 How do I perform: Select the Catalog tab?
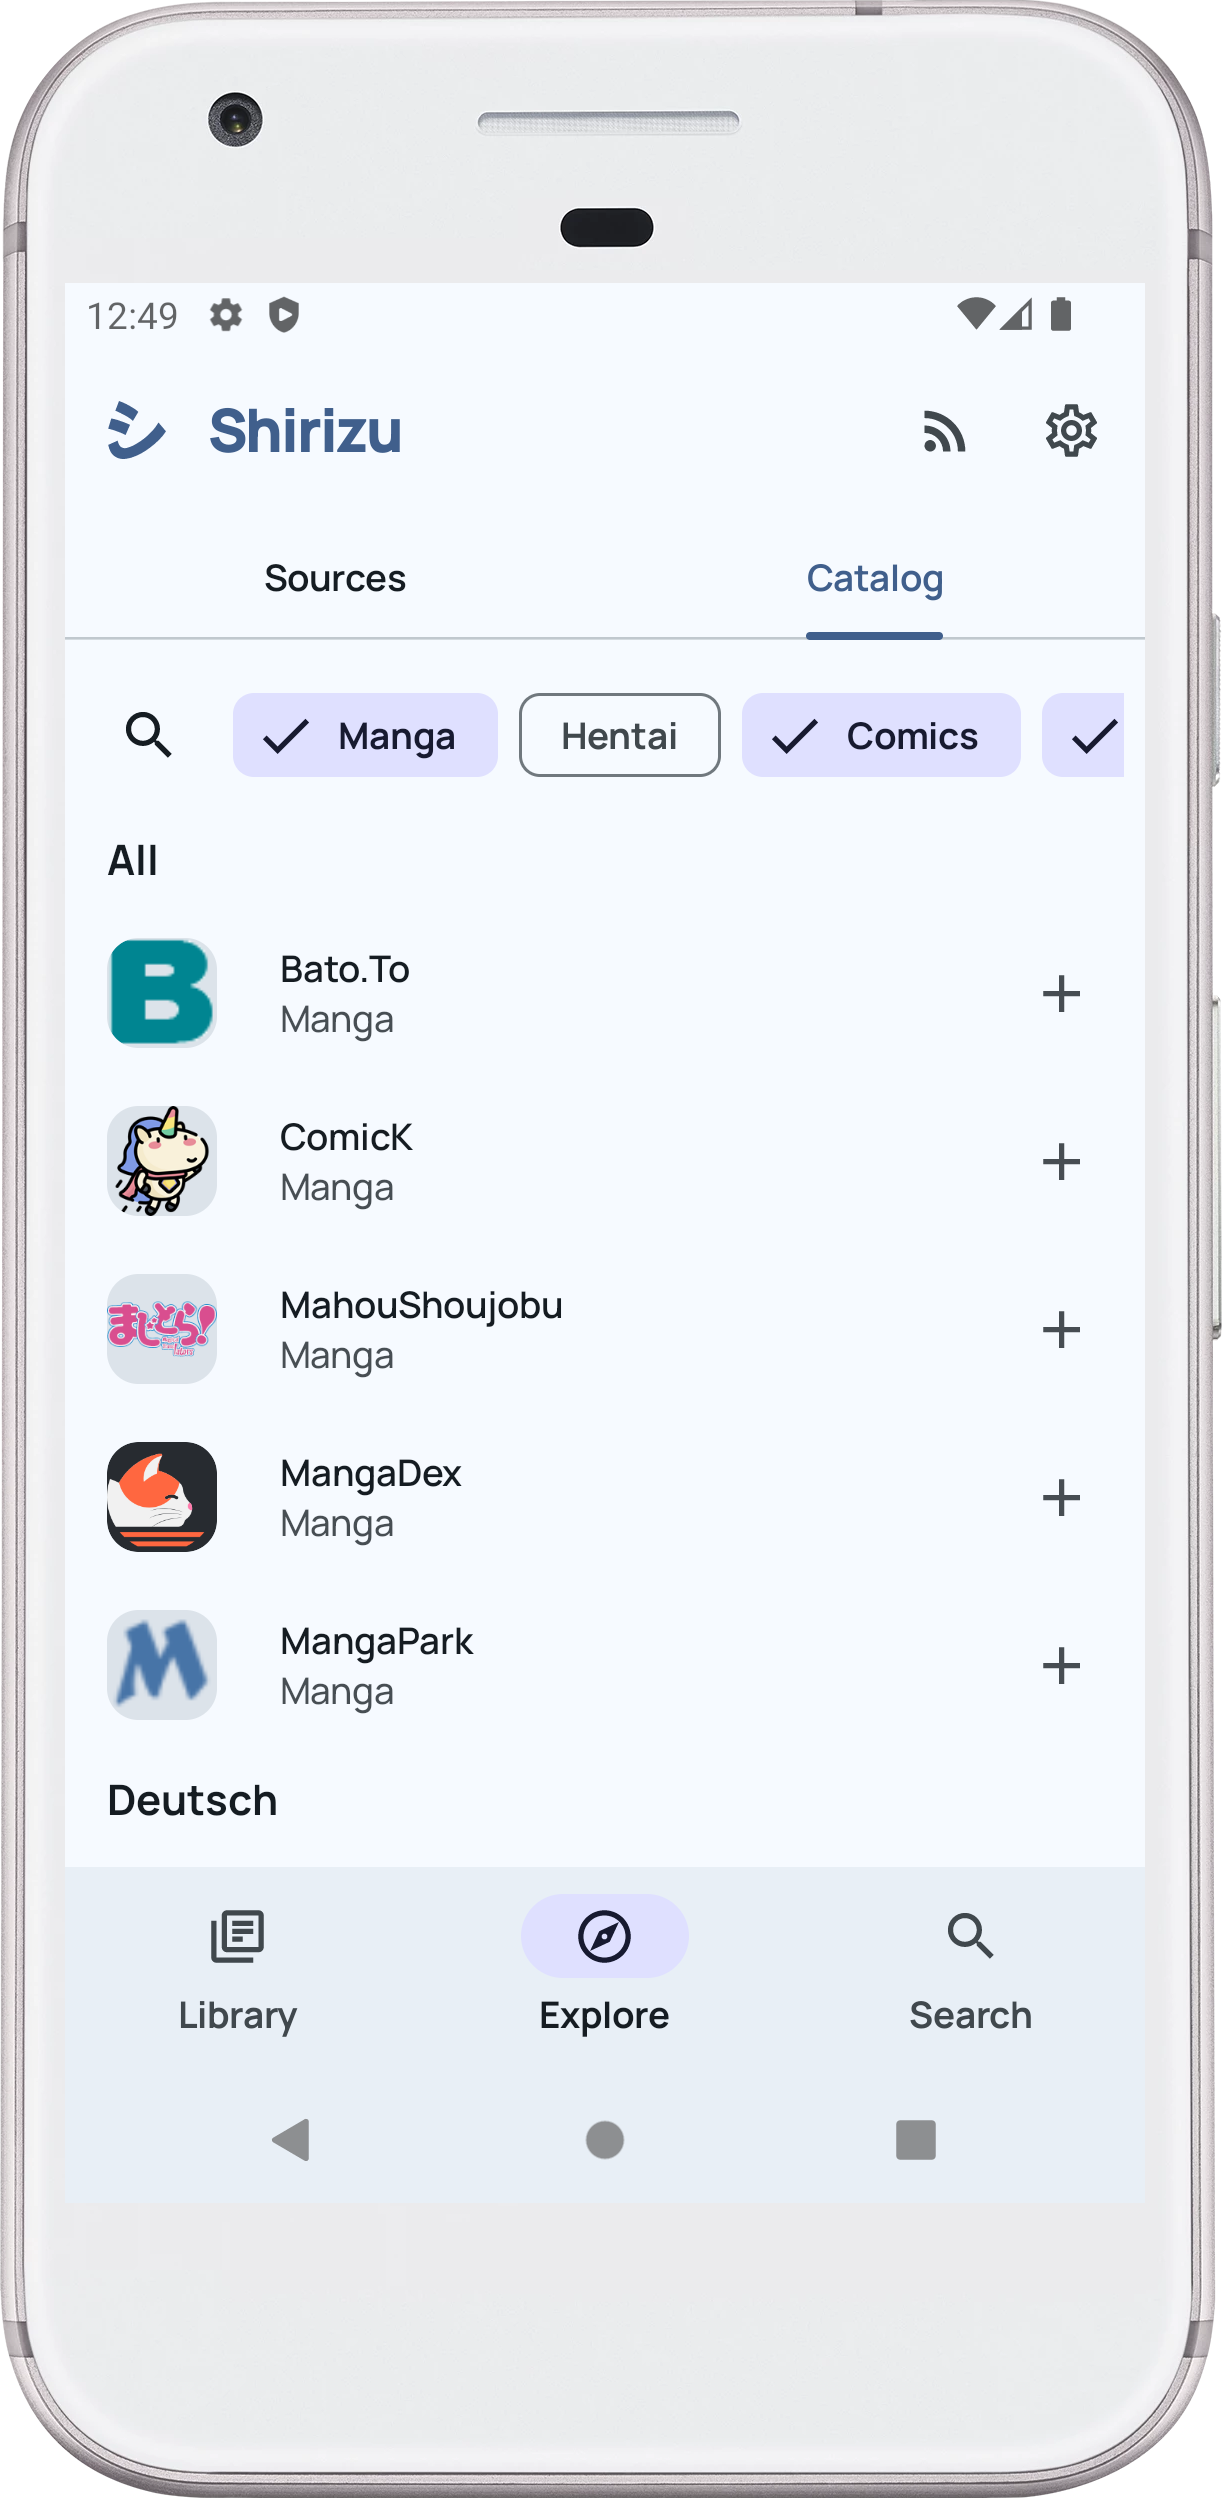874,579
